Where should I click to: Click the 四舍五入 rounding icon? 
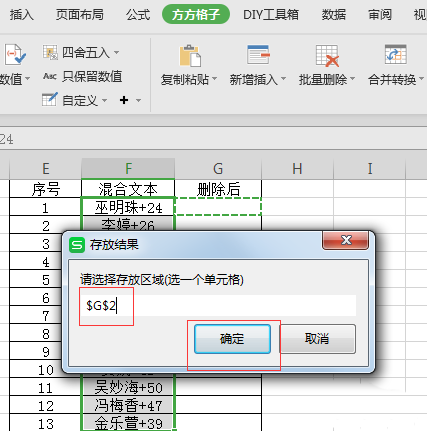[50, 52]
